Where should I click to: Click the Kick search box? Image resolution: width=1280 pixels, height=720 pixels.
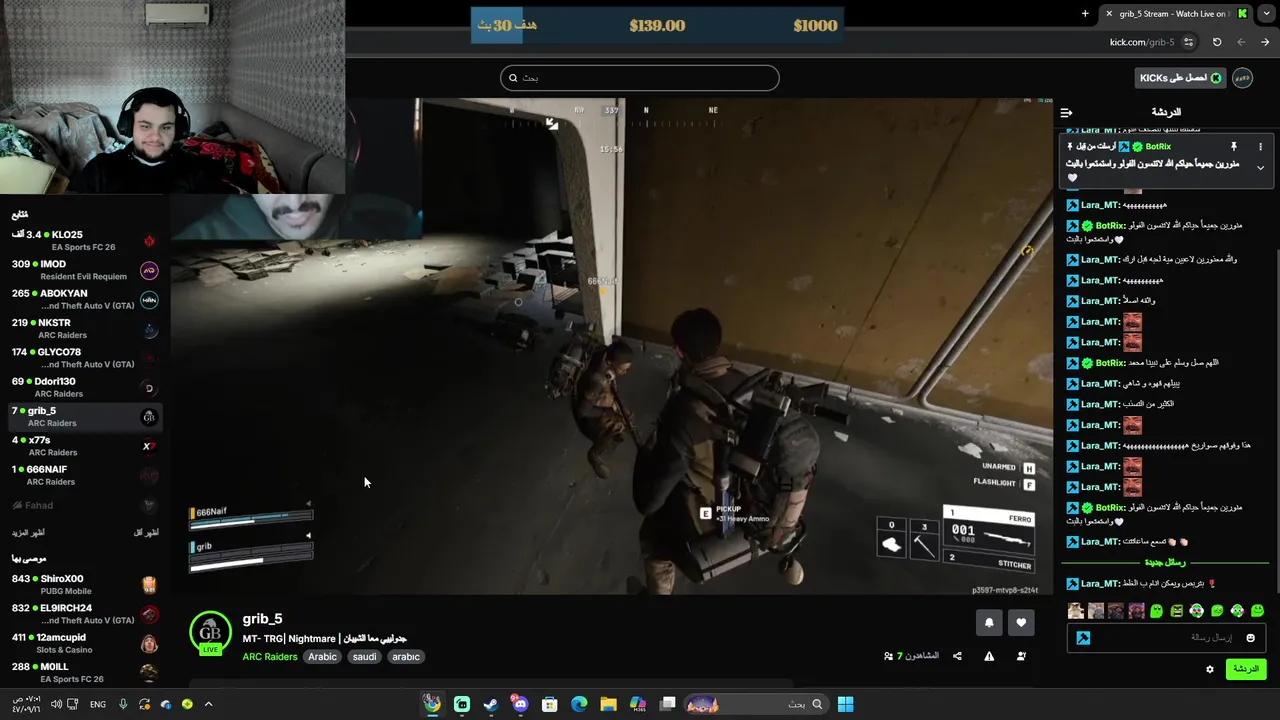[640, 78]
